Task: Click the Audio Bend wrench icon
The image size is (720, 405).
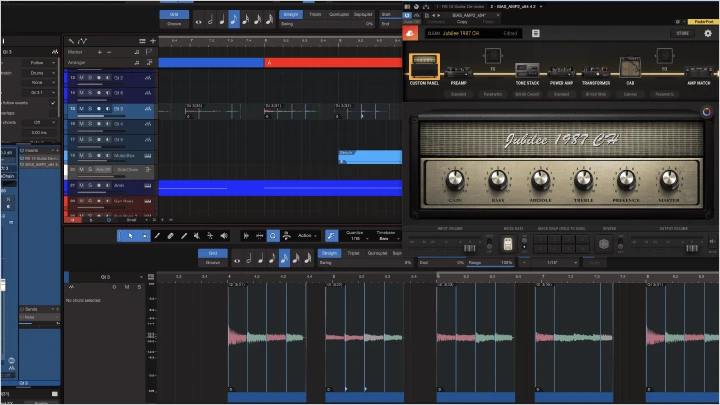Action: point(331,236)
